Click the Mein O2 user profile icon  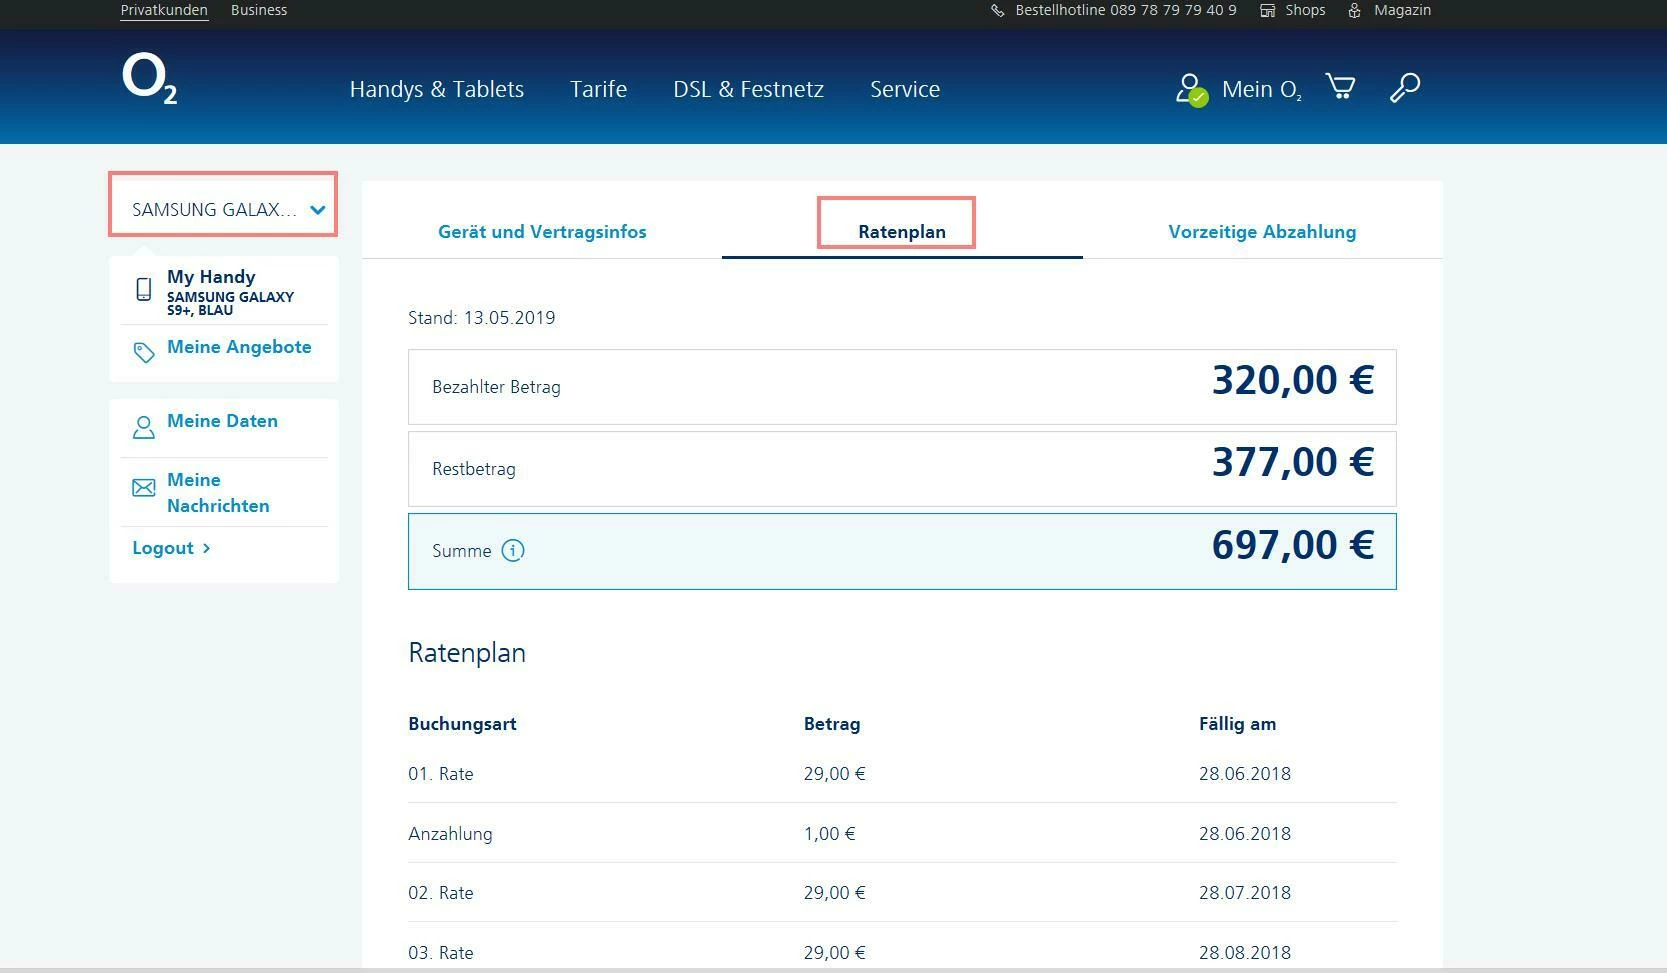click(1190, 89)
